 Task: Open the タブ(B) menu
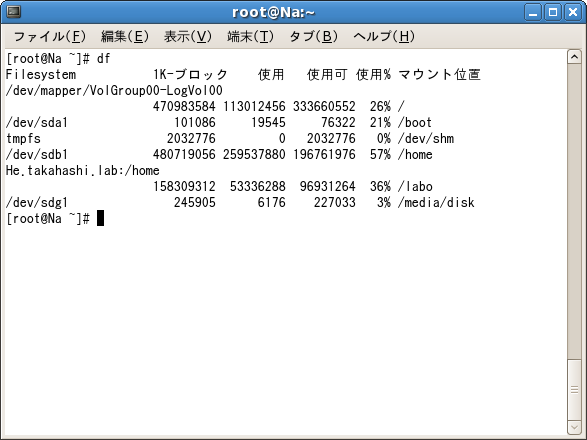point(313,36)
